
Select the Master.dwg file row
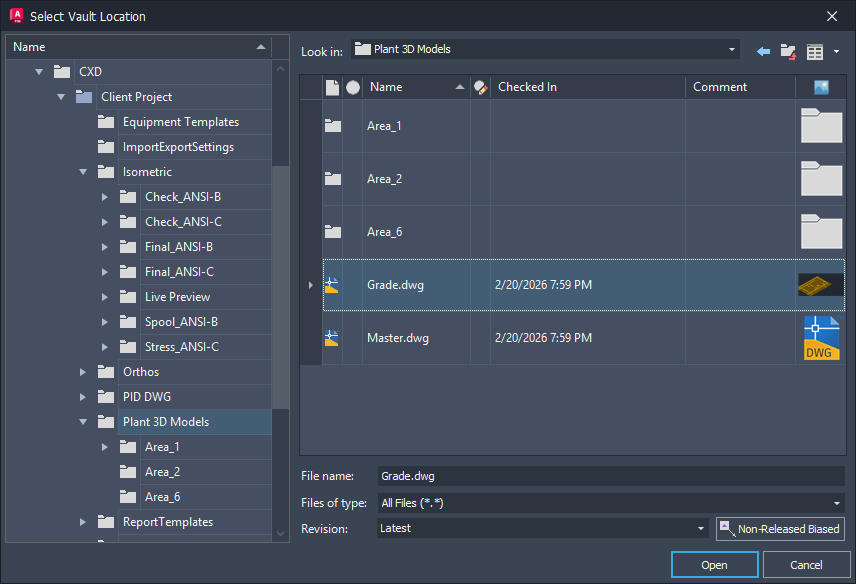coord(583,338)
